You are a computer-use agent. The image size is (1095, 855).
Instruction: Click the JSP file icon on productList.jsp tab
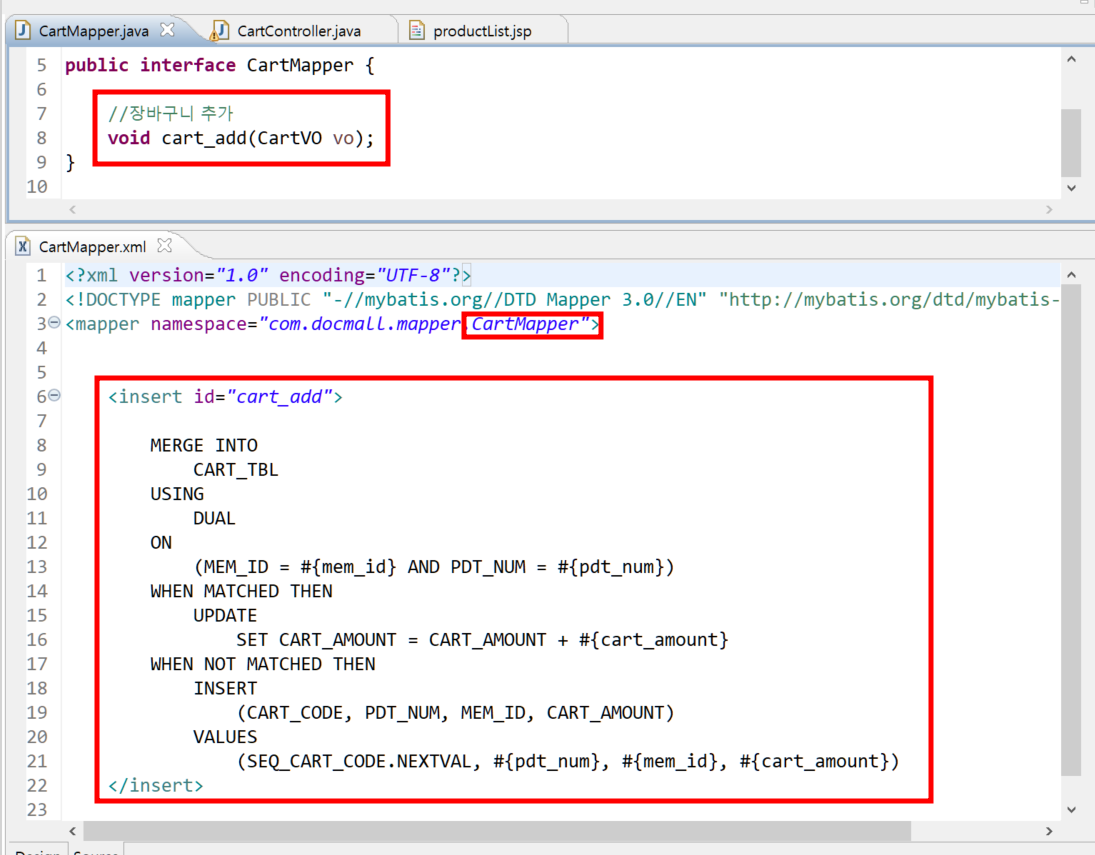(417, 31)
